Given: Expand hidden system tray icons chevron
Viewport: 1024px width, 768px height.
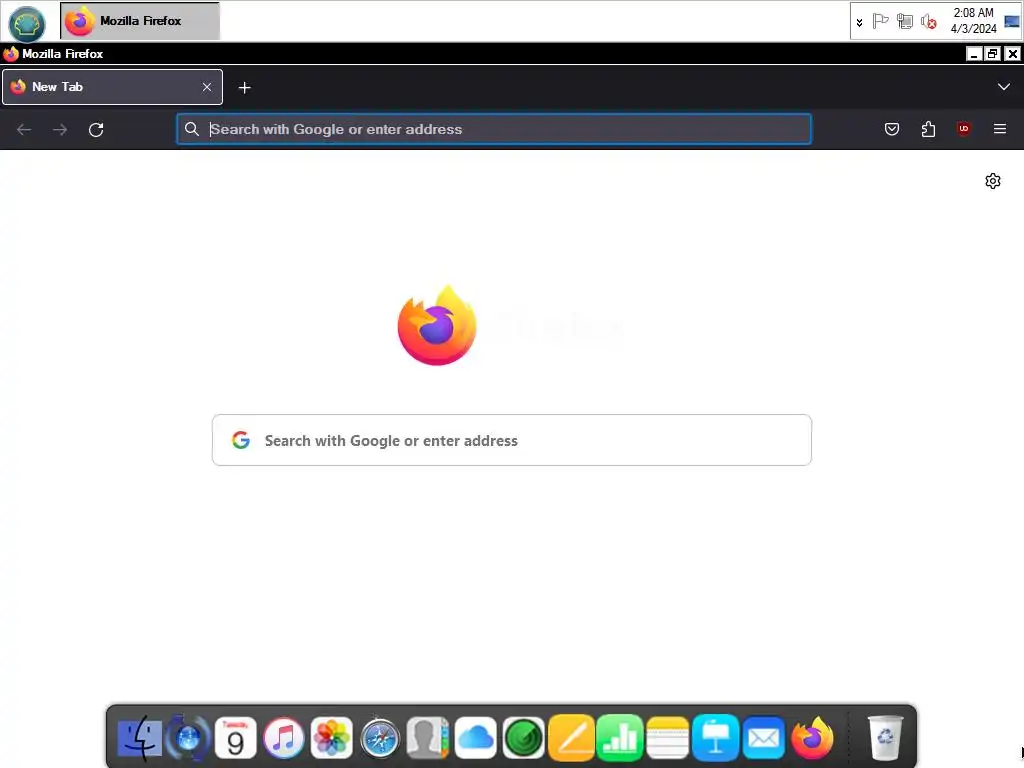Looking at the screenshot, I should 859,22.
